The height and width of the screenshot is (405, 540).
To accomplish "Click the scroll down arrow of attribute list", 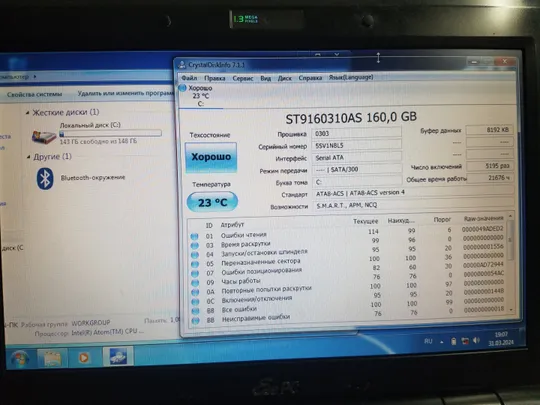I will 511,310.
